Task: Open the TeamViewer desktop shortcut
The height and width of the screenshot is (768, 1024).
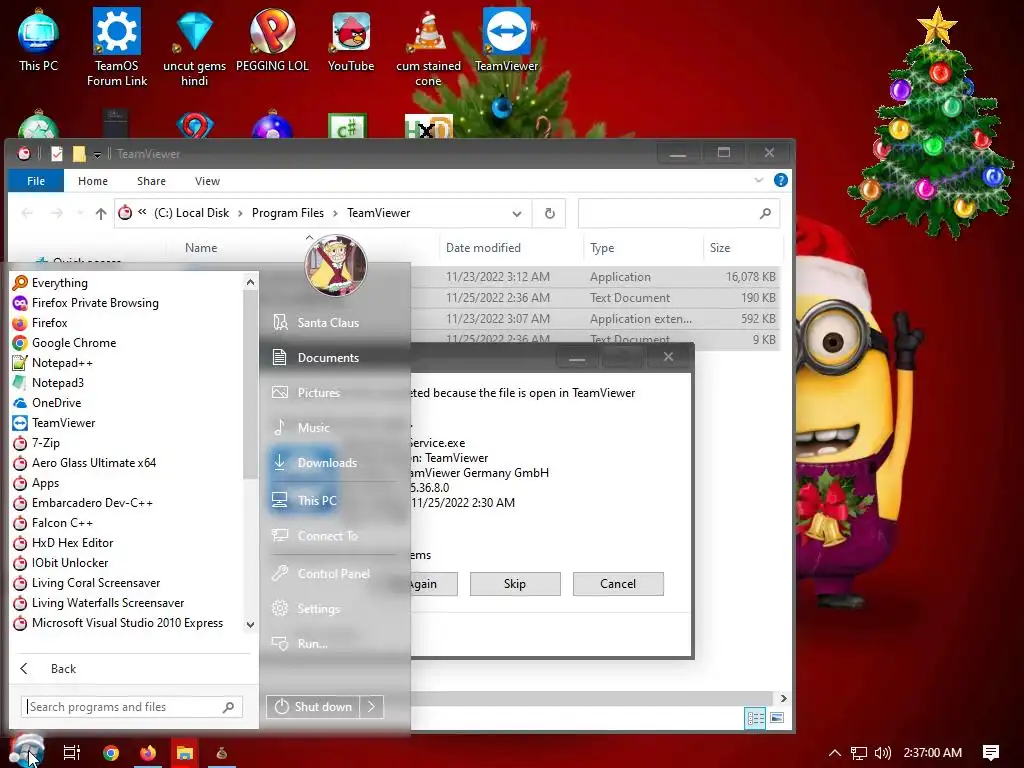Action: (x=506, y=40)
